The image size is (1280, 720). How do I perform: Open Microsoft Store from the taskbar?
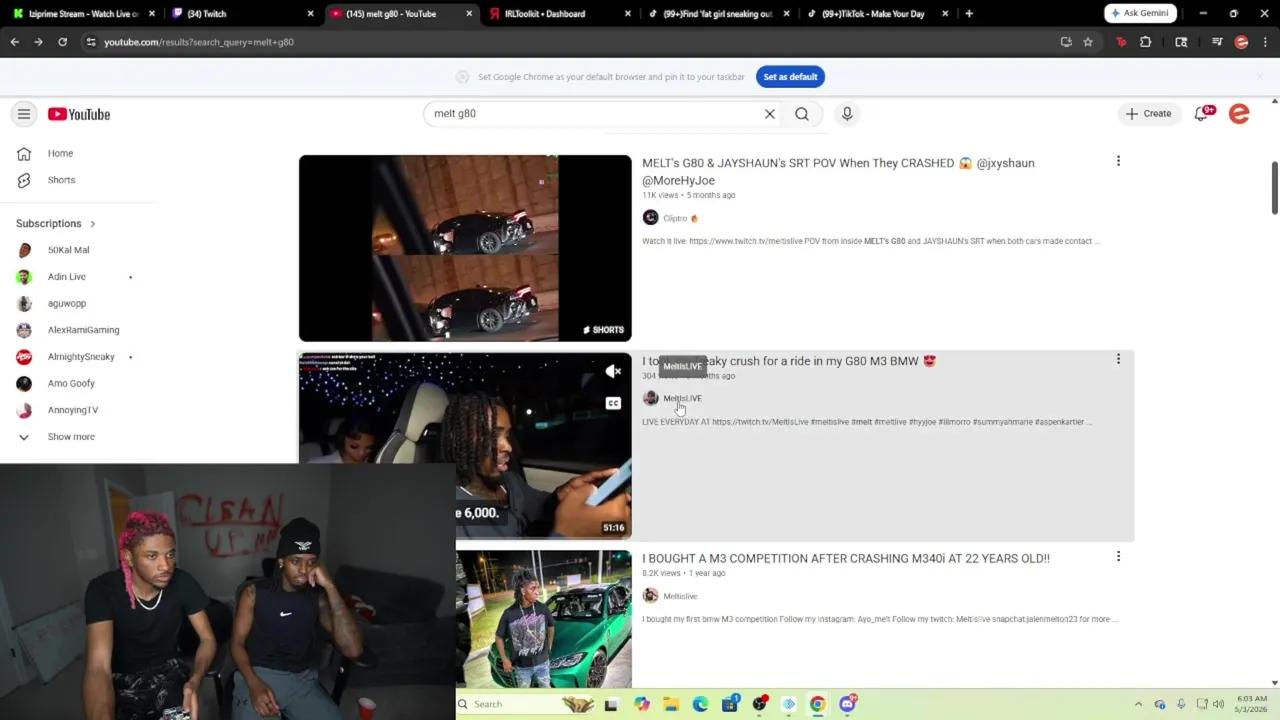pos(730,704)
